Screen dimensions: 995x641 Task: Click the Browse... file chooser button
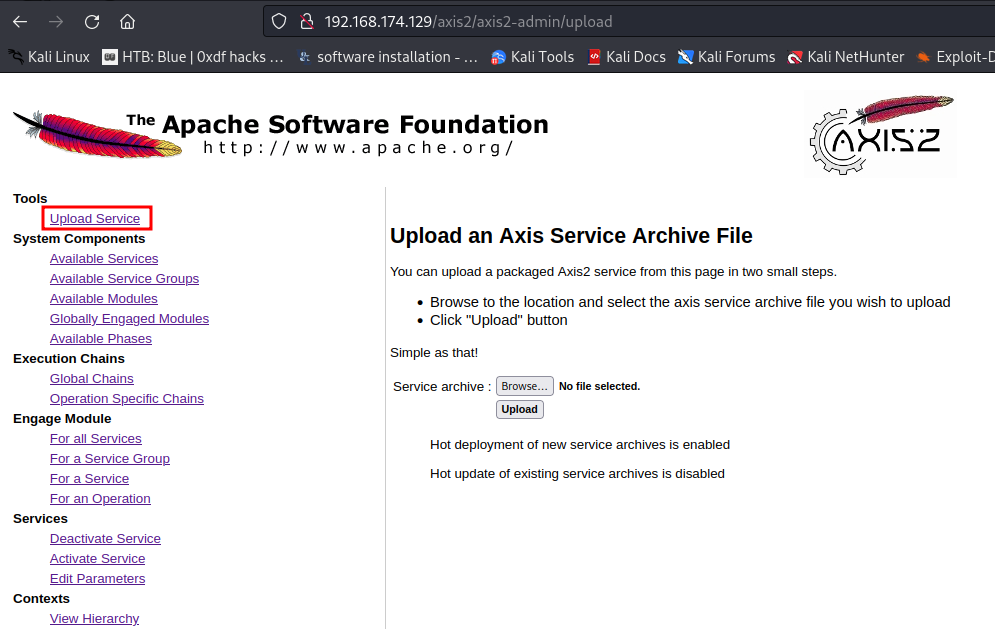(525, 386)
